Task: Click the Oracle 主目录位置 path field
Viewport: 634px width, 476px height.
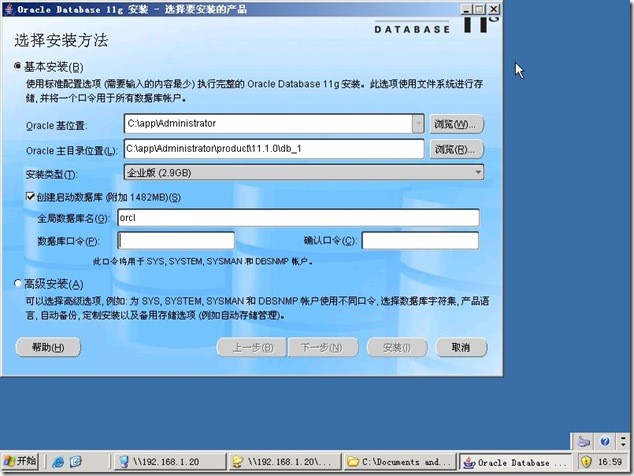Action: [272, 150]
